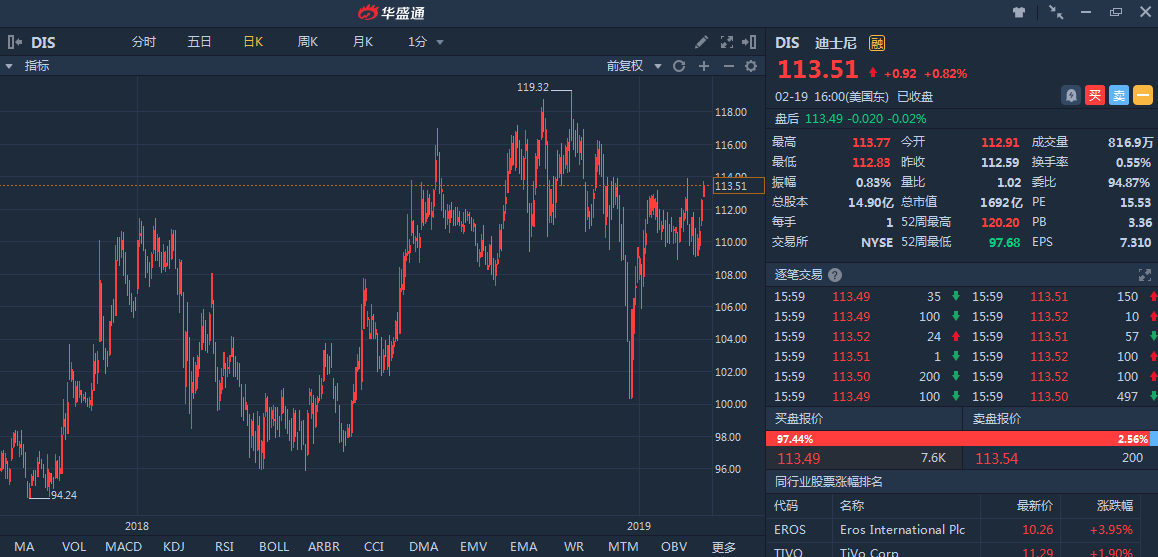Expand the chart to fullscreen

(x=726, y=42)
